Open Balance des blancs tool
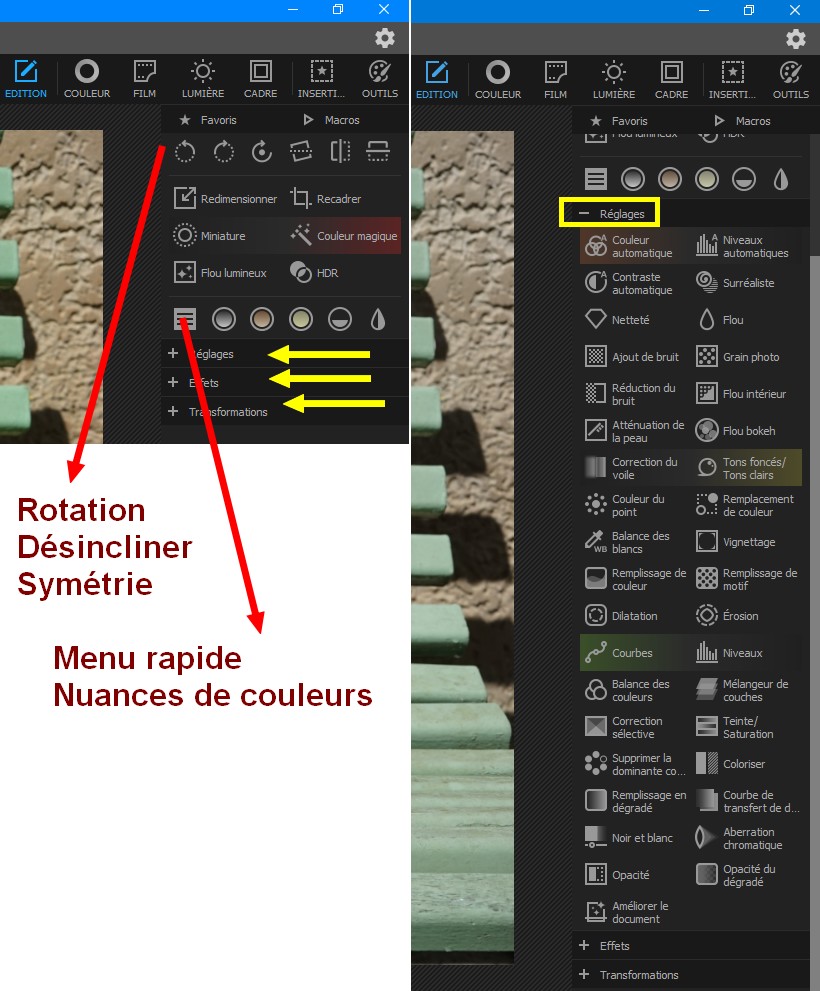The height and width of the screenshot is (991, 820). [x=634, y=542]
